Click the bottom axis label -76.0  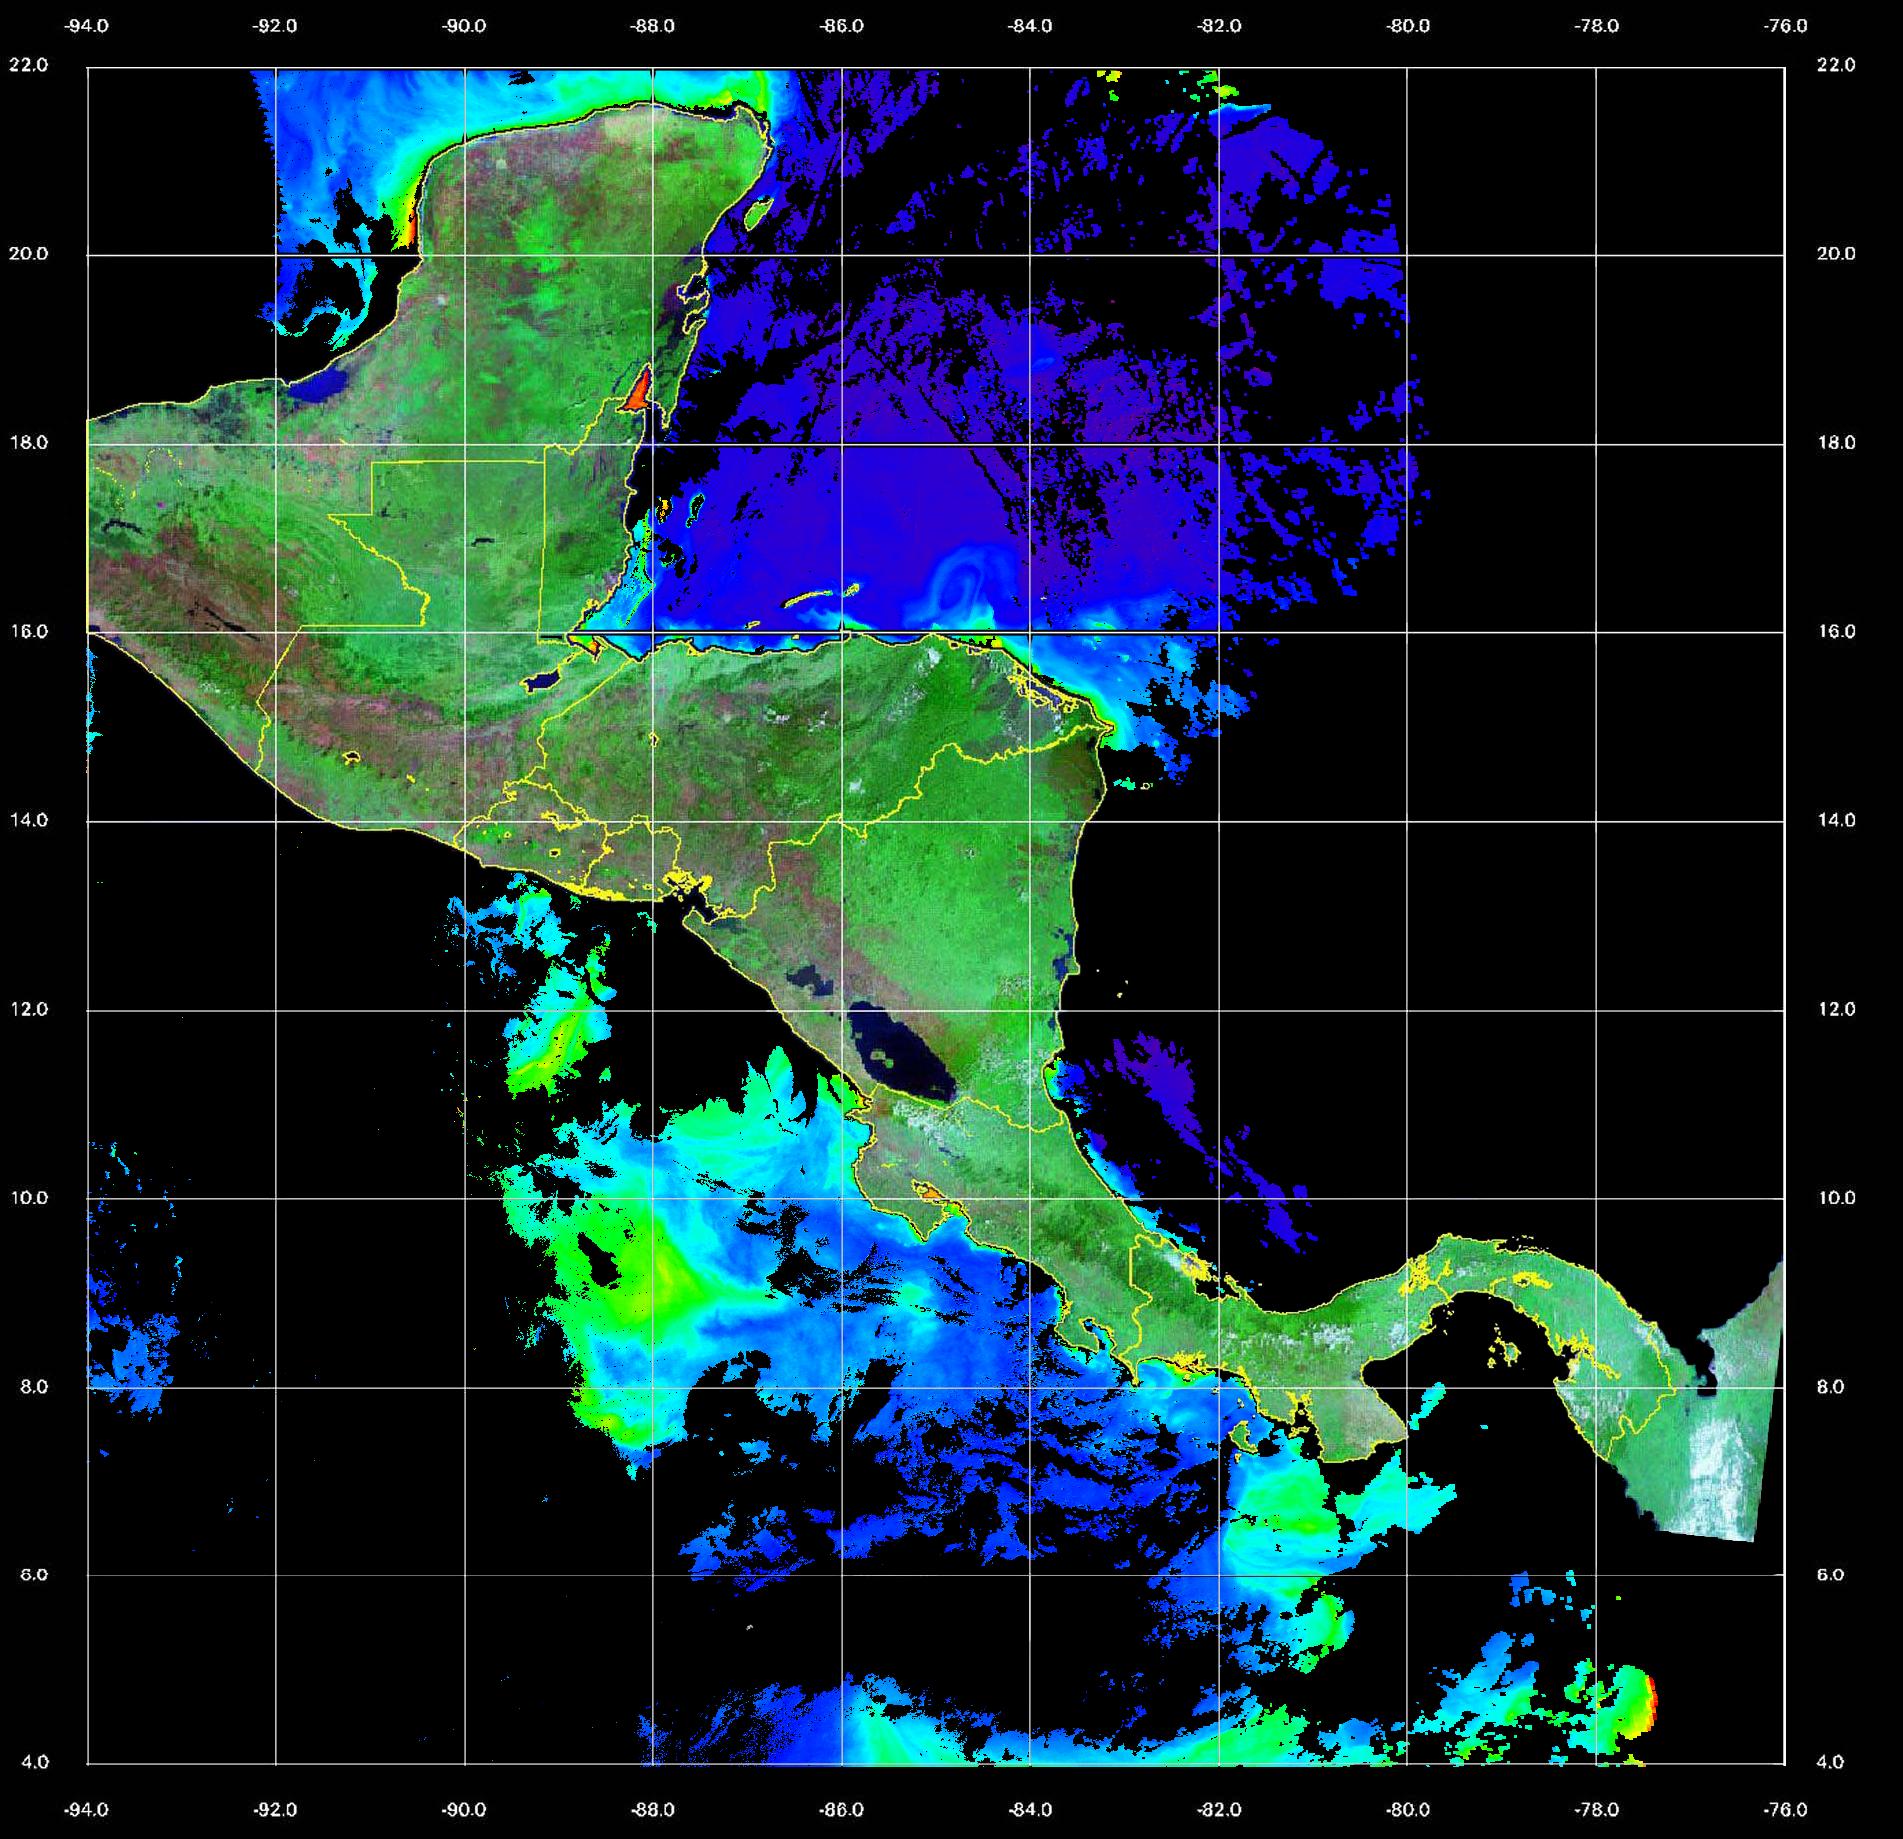click(x=1786, y=1811)
